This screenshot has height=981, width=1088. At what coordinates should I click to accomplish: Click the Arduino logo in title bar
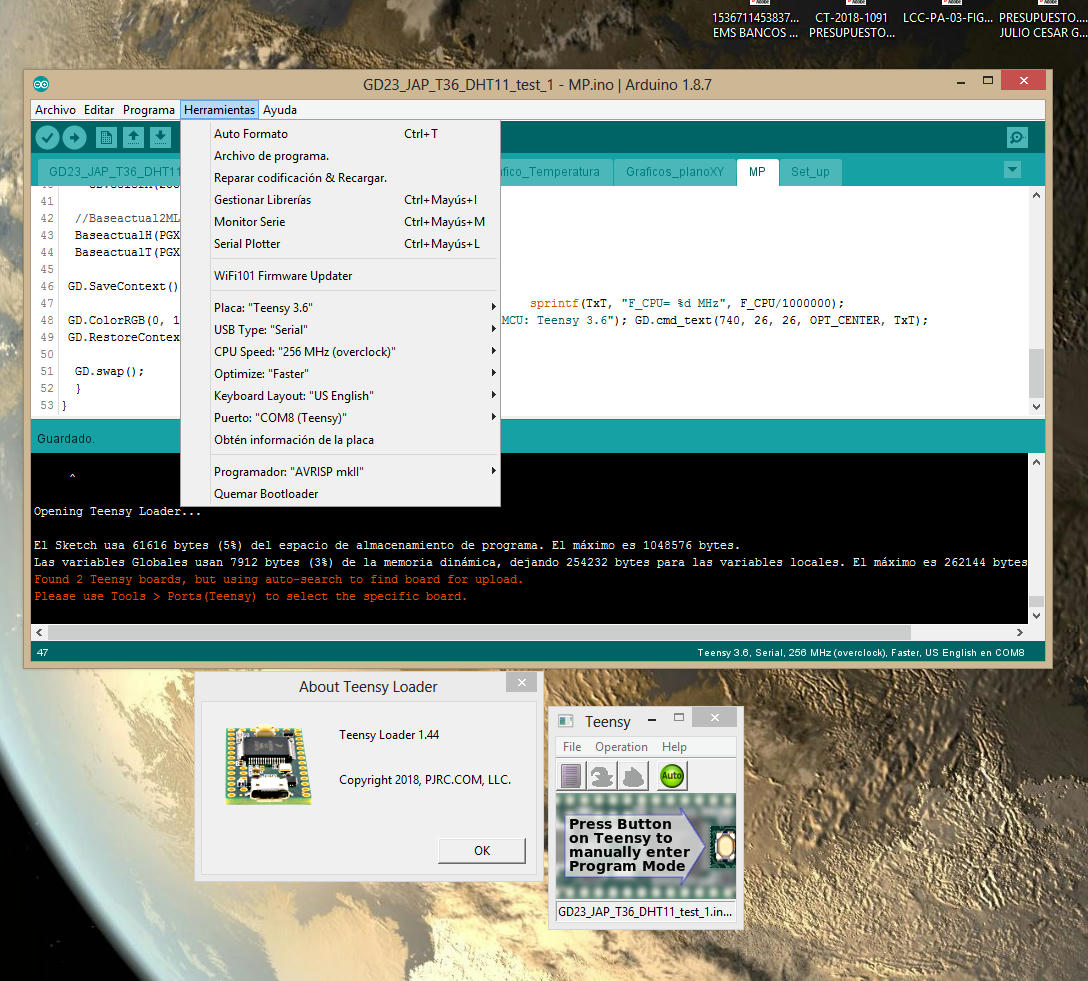[41, 85]
